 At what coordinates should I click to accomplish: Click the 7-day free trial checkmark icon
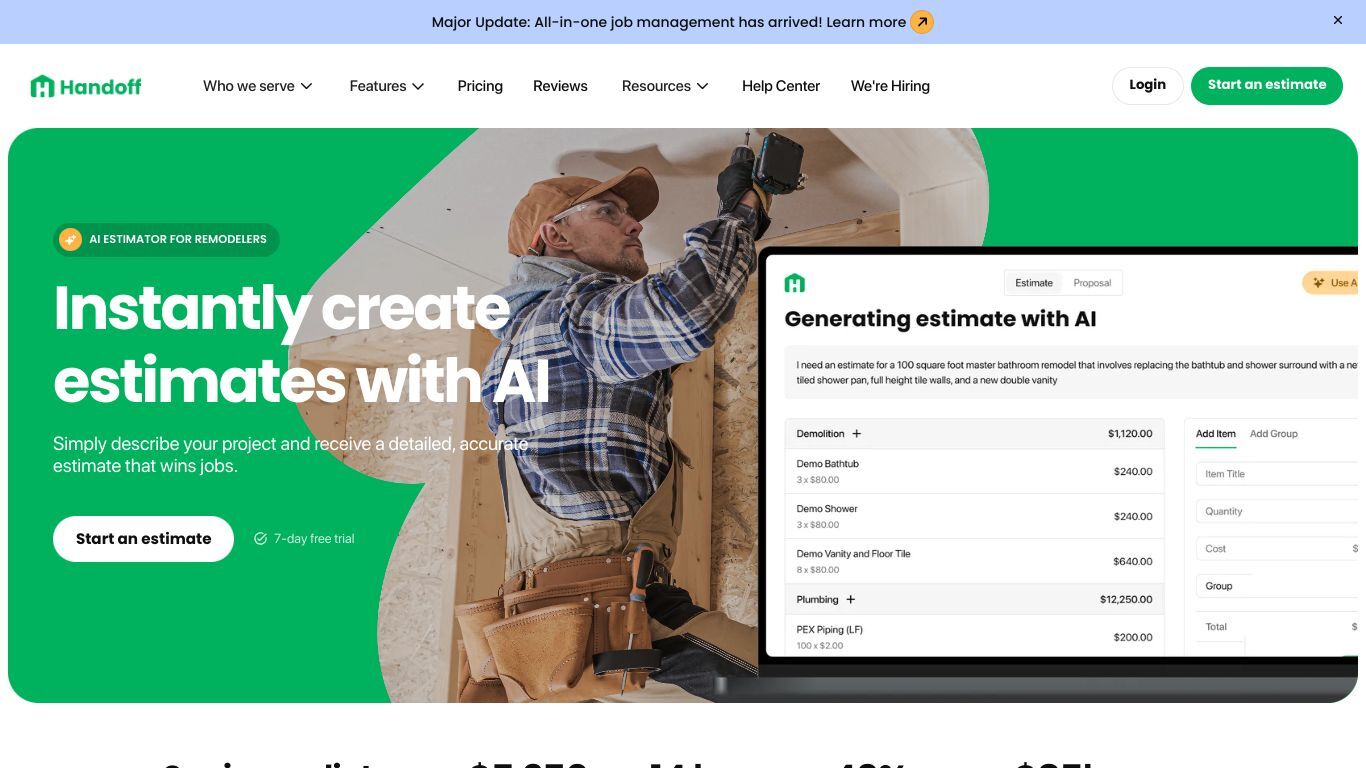(260, 539)
